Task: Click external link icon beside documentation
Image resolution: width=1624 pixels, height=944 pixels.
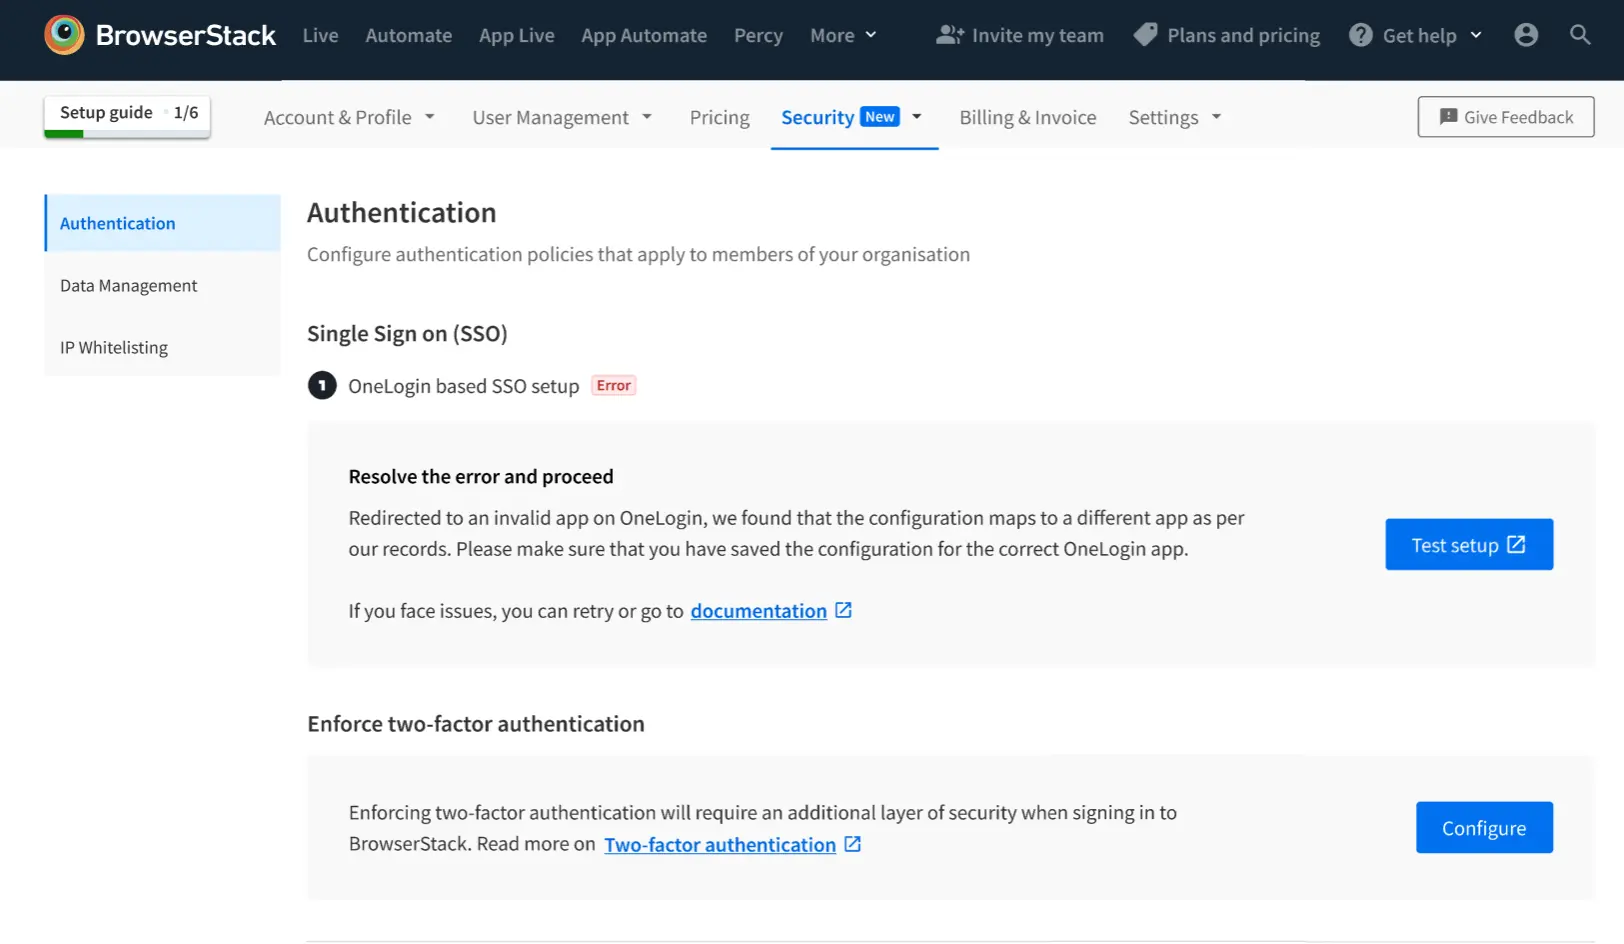Action: coord(843,610)
